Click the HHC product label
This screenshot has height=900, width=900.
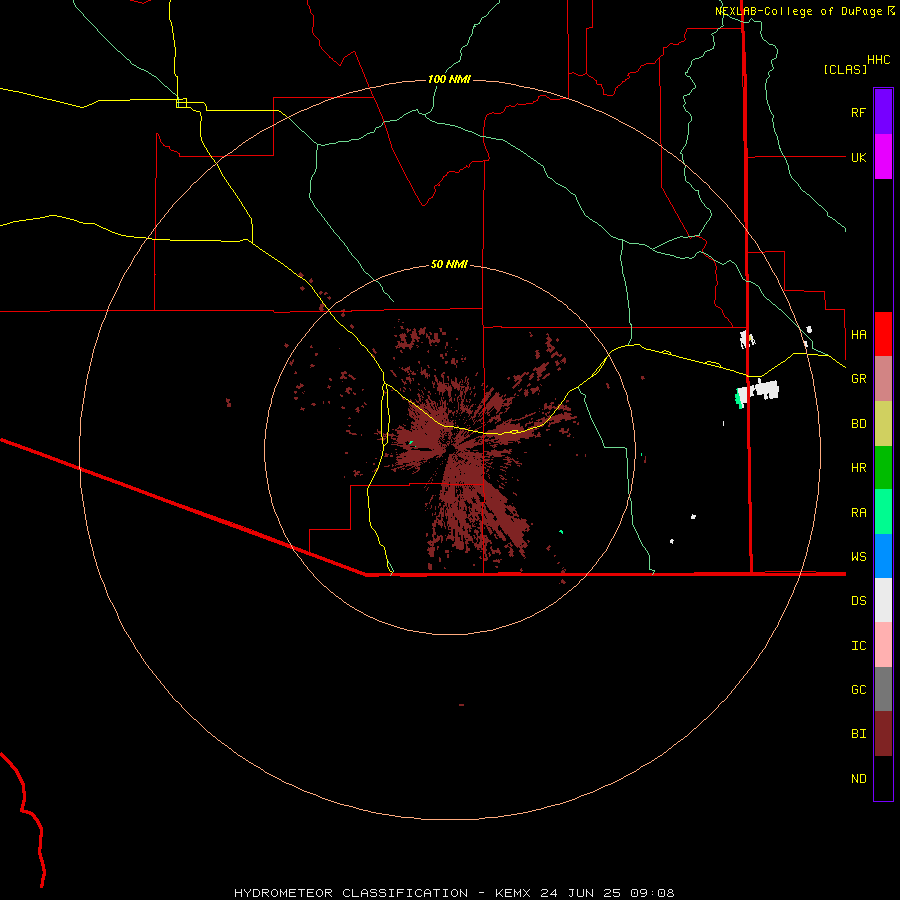[878, 60]
